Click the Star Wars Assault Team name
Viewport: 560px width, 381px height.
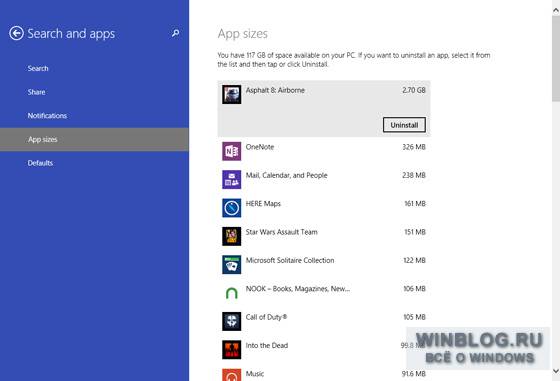pos(281,232)
